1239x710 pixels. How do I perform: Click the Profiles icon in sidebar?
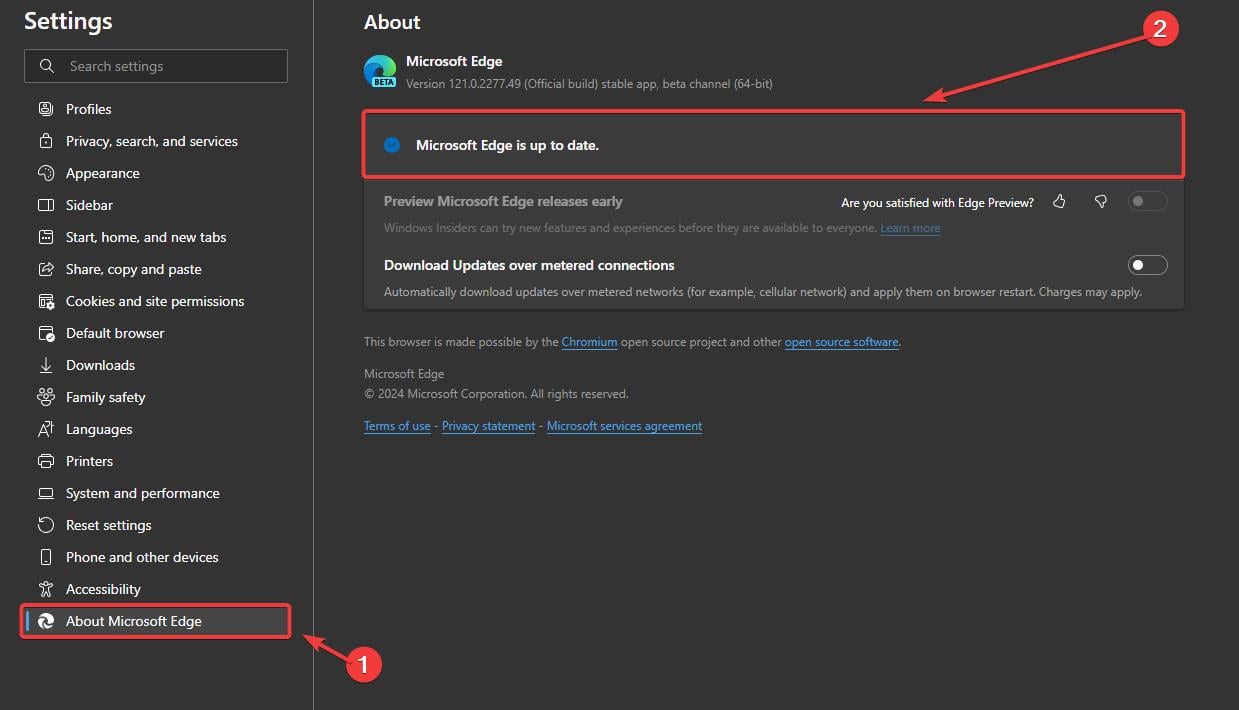[45, 109]
